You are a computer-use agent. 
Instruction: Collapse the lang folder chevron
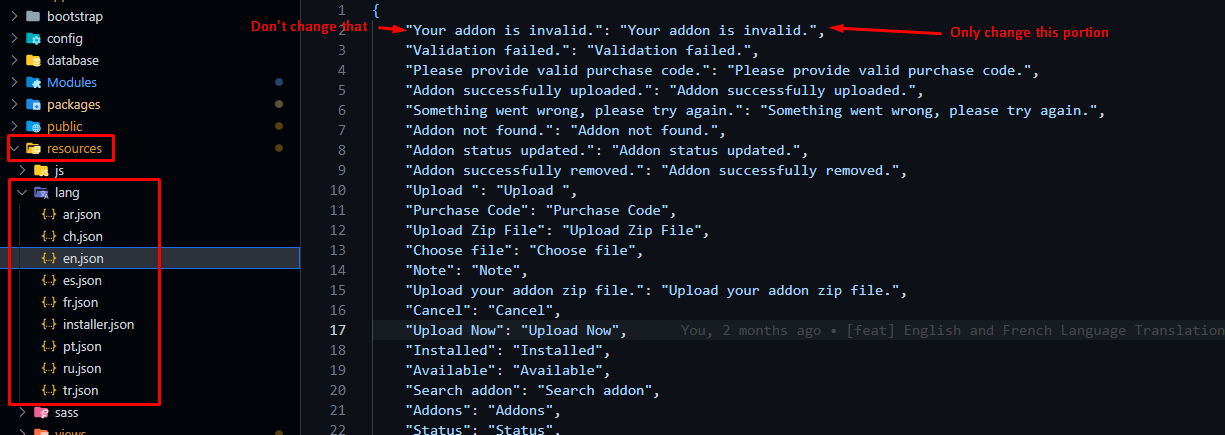coord(24,192)
